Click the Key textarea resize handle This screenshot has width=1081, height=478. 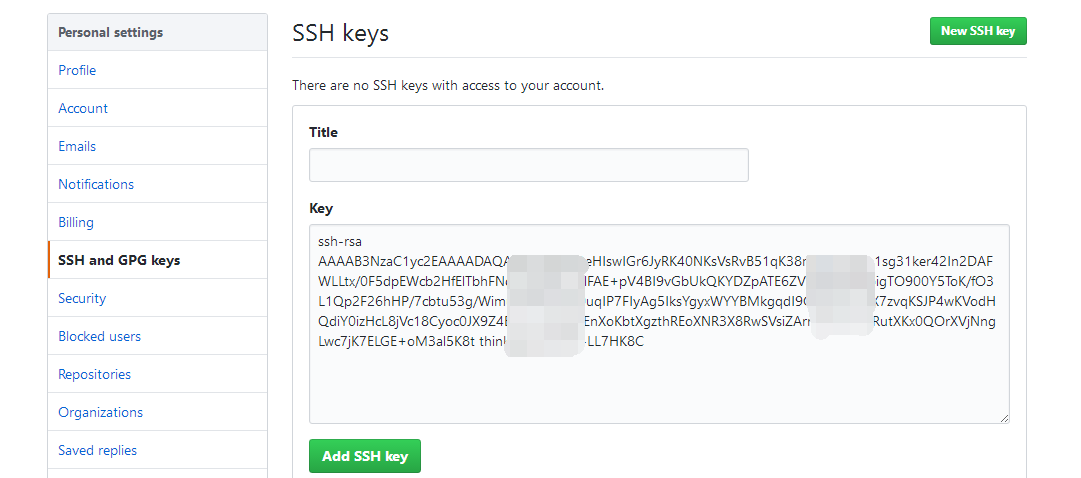tap(1004, 417)
